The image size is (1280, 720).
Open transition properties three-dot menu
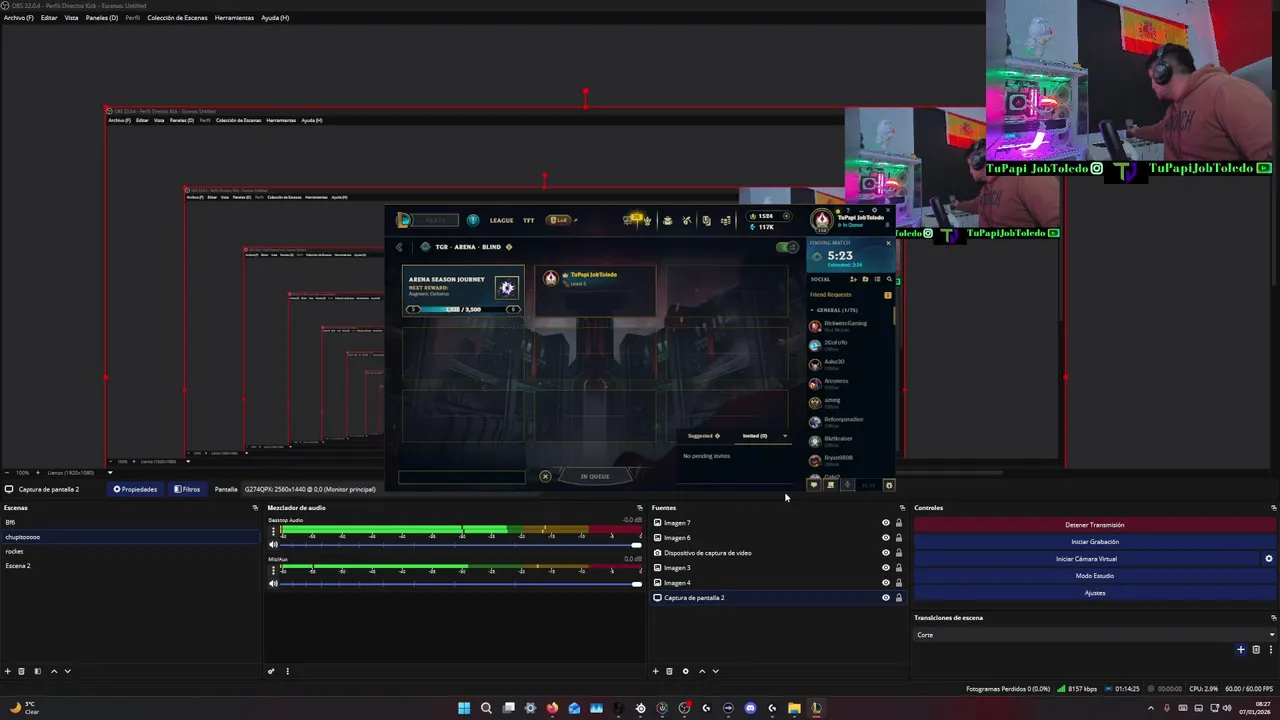click(x=1269, y=650)
